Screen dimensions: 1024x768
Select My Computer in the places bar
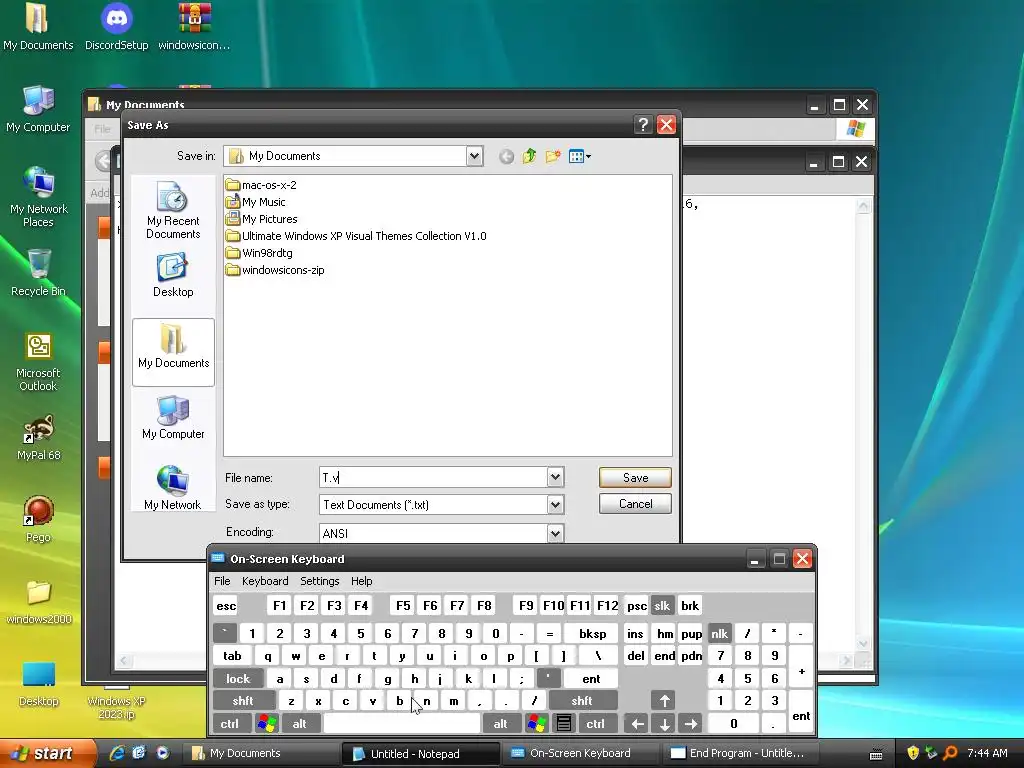point(173,416)
